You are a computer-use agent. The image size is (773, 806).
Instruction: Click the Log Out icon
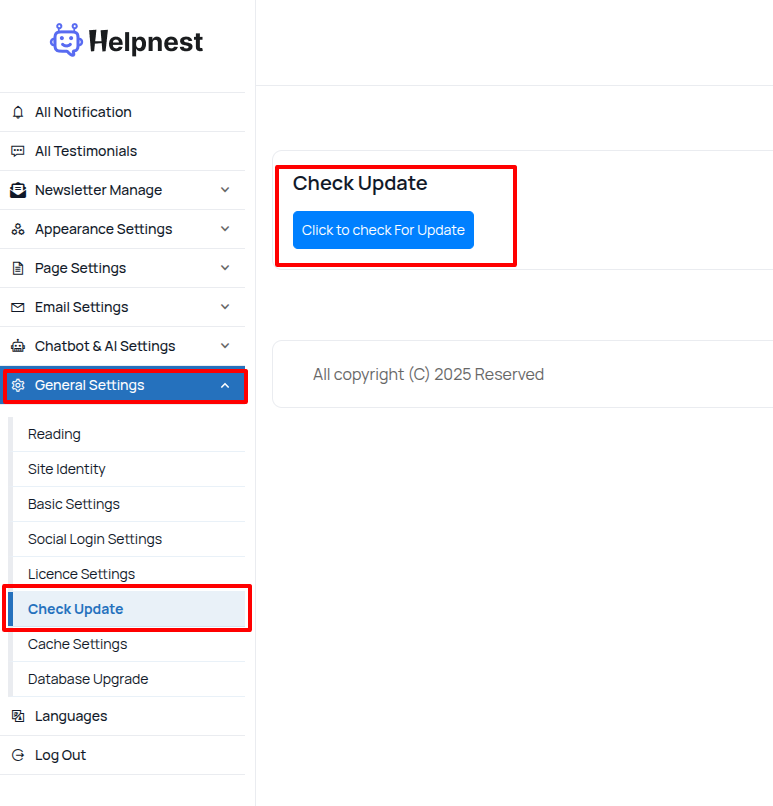click(x=18, y=755)
